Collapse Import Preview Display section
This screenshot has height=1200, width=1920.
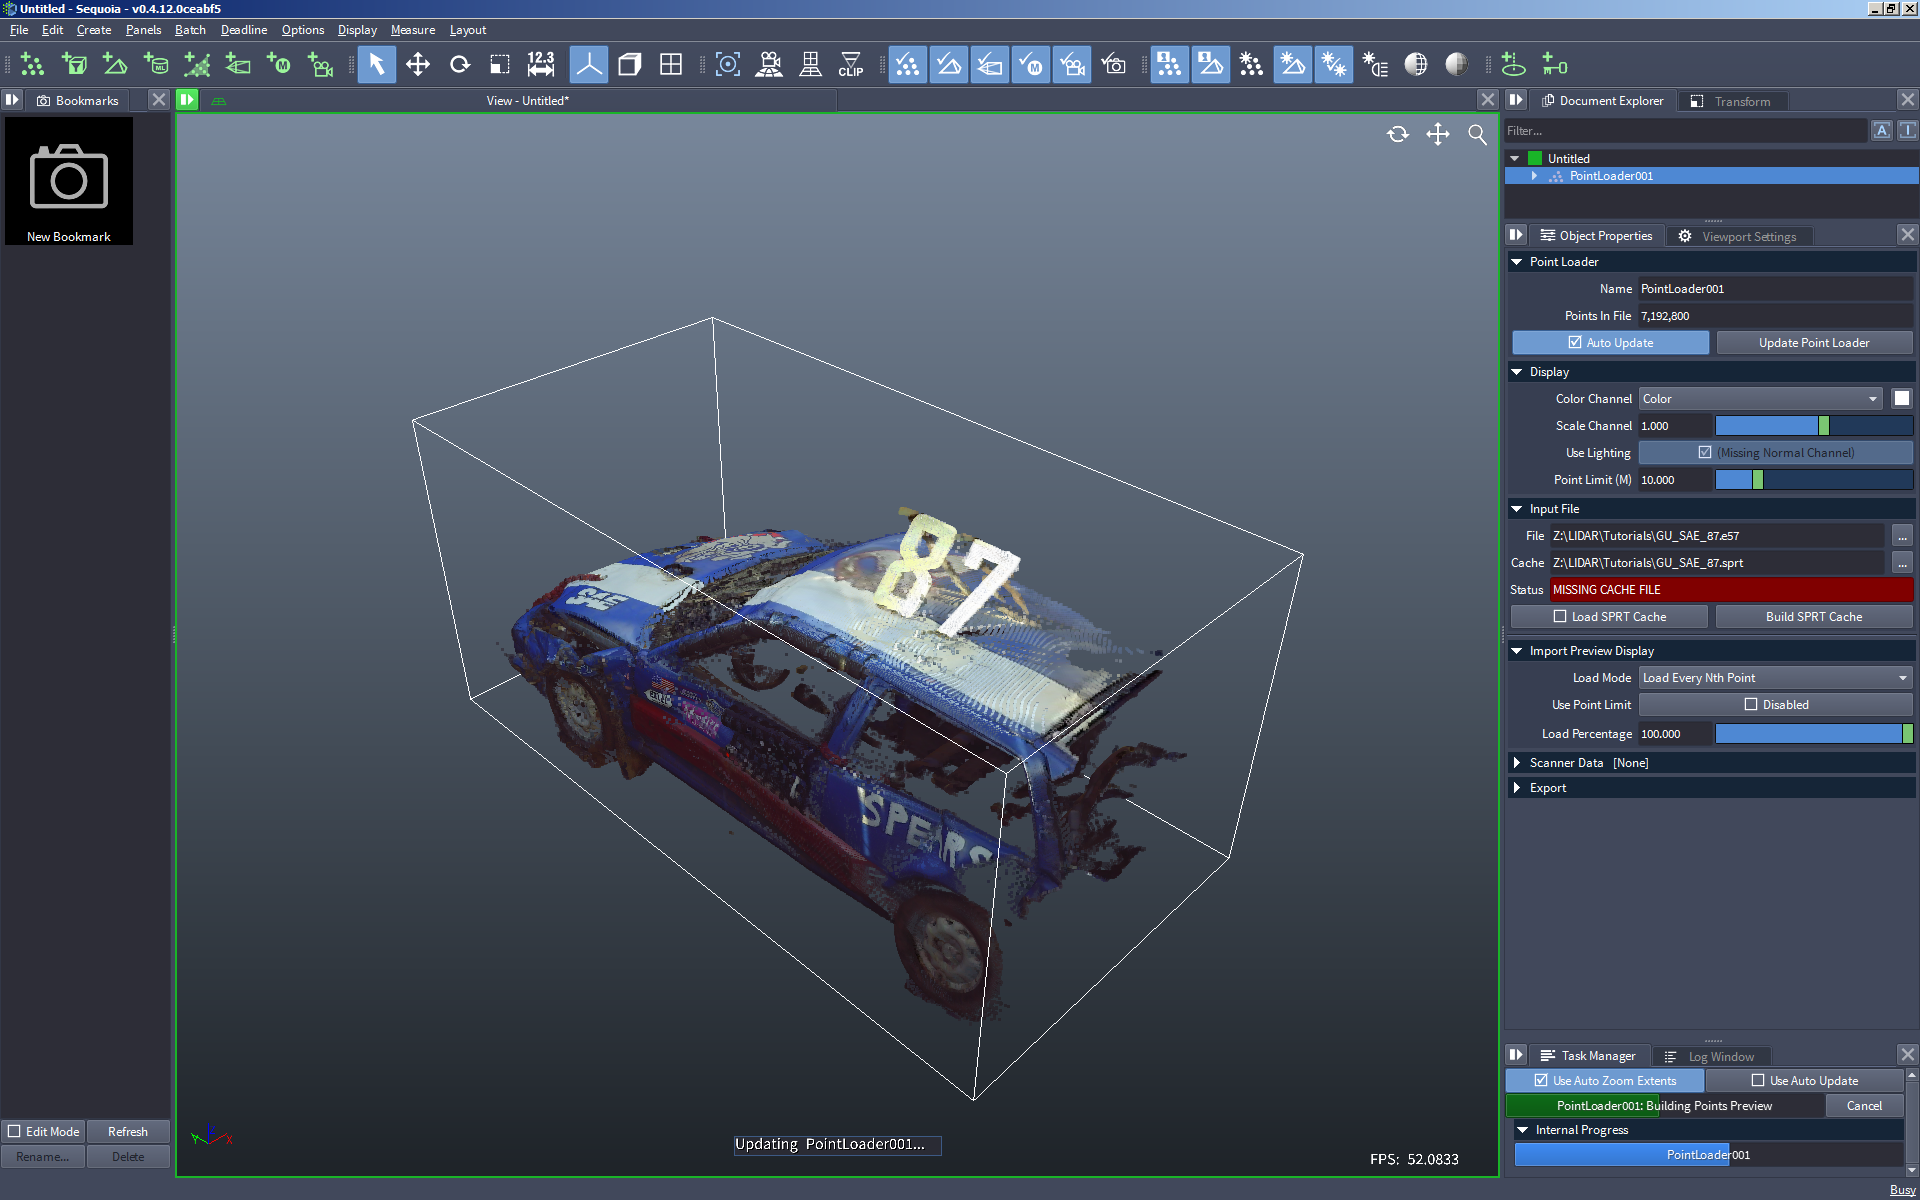[x=1517, y=651]
